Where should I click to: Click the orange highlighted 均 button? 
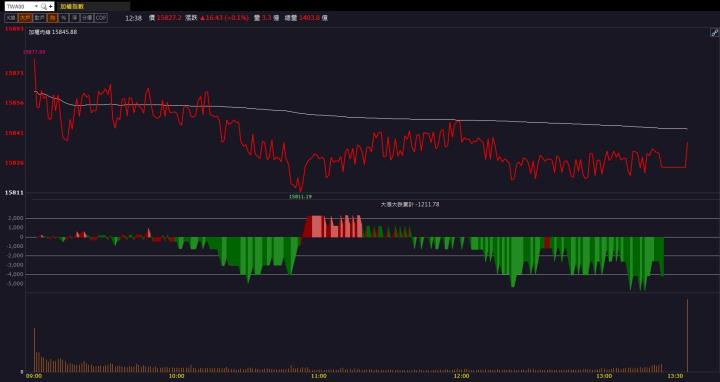(53, 18)
